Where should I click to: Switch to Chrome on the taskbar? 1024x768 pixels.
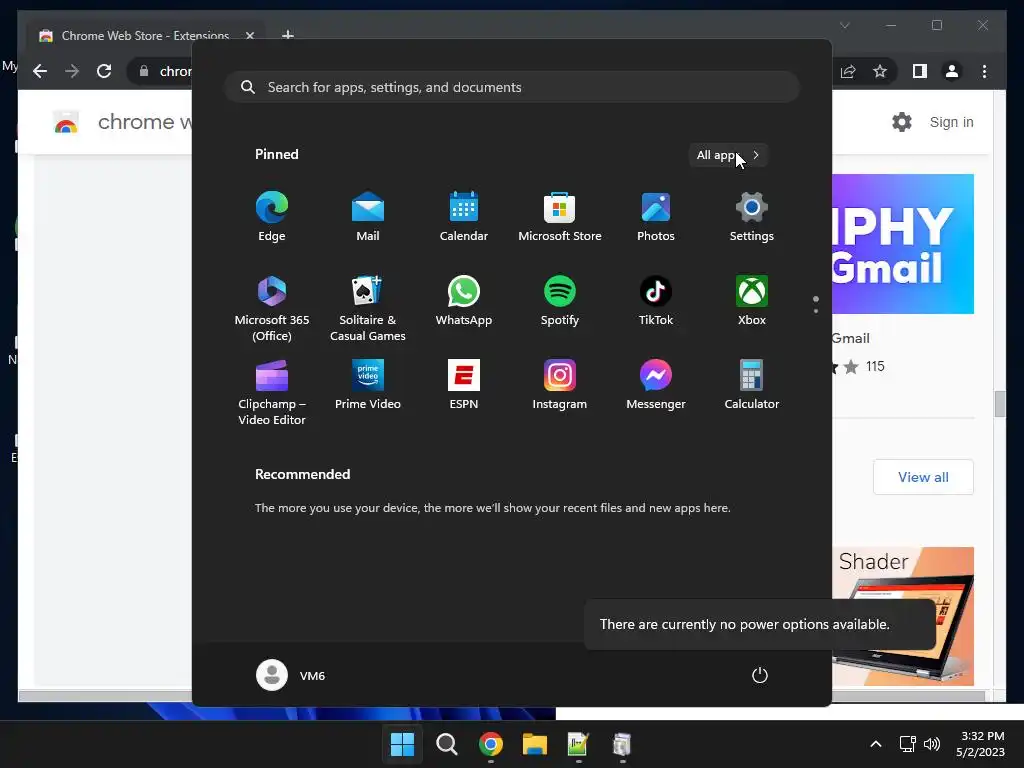490,744
